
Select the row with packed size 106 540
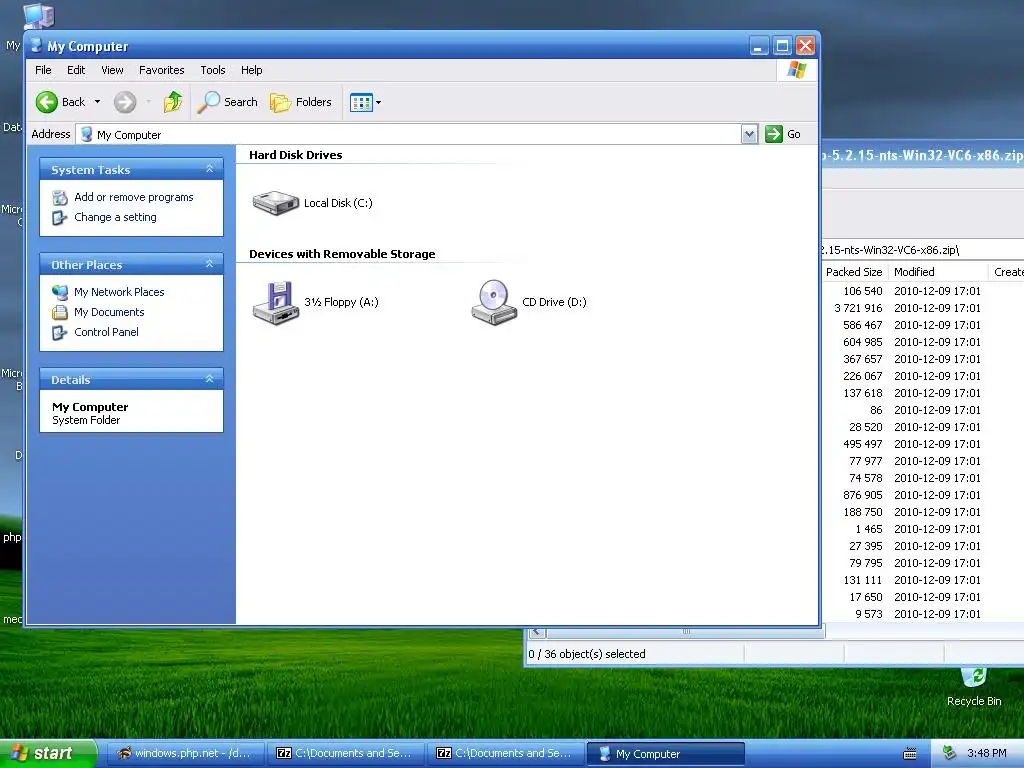pos(922,291)
